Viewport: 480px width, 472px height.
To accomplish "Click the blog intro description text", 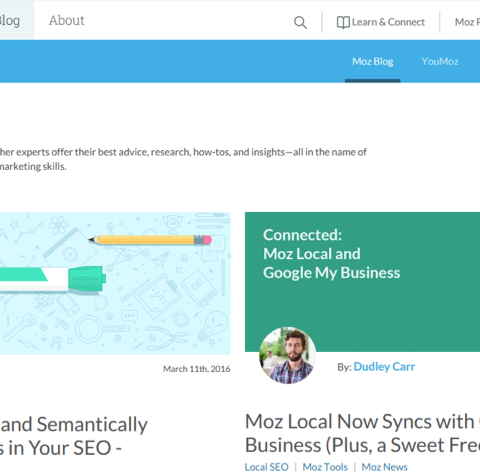I will point(183,159).
